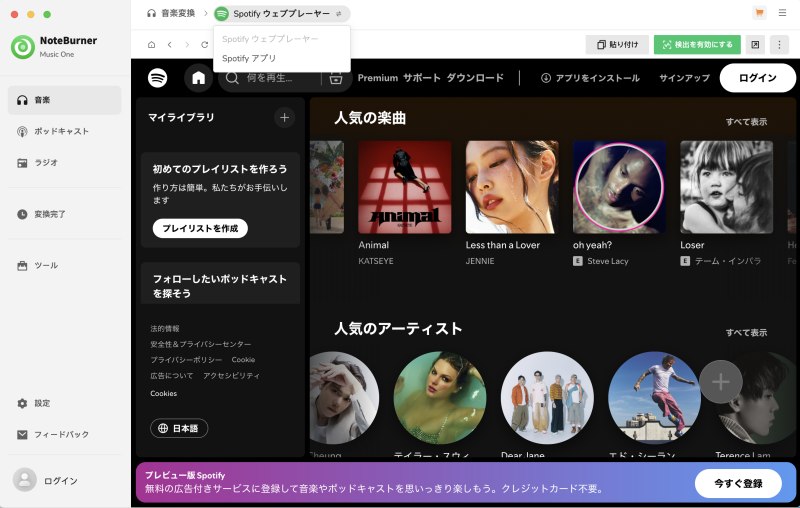Show all 人気の楽曲 via すべて表示
The width and height of the screenshot is (800, 508).
pos(746,122)
